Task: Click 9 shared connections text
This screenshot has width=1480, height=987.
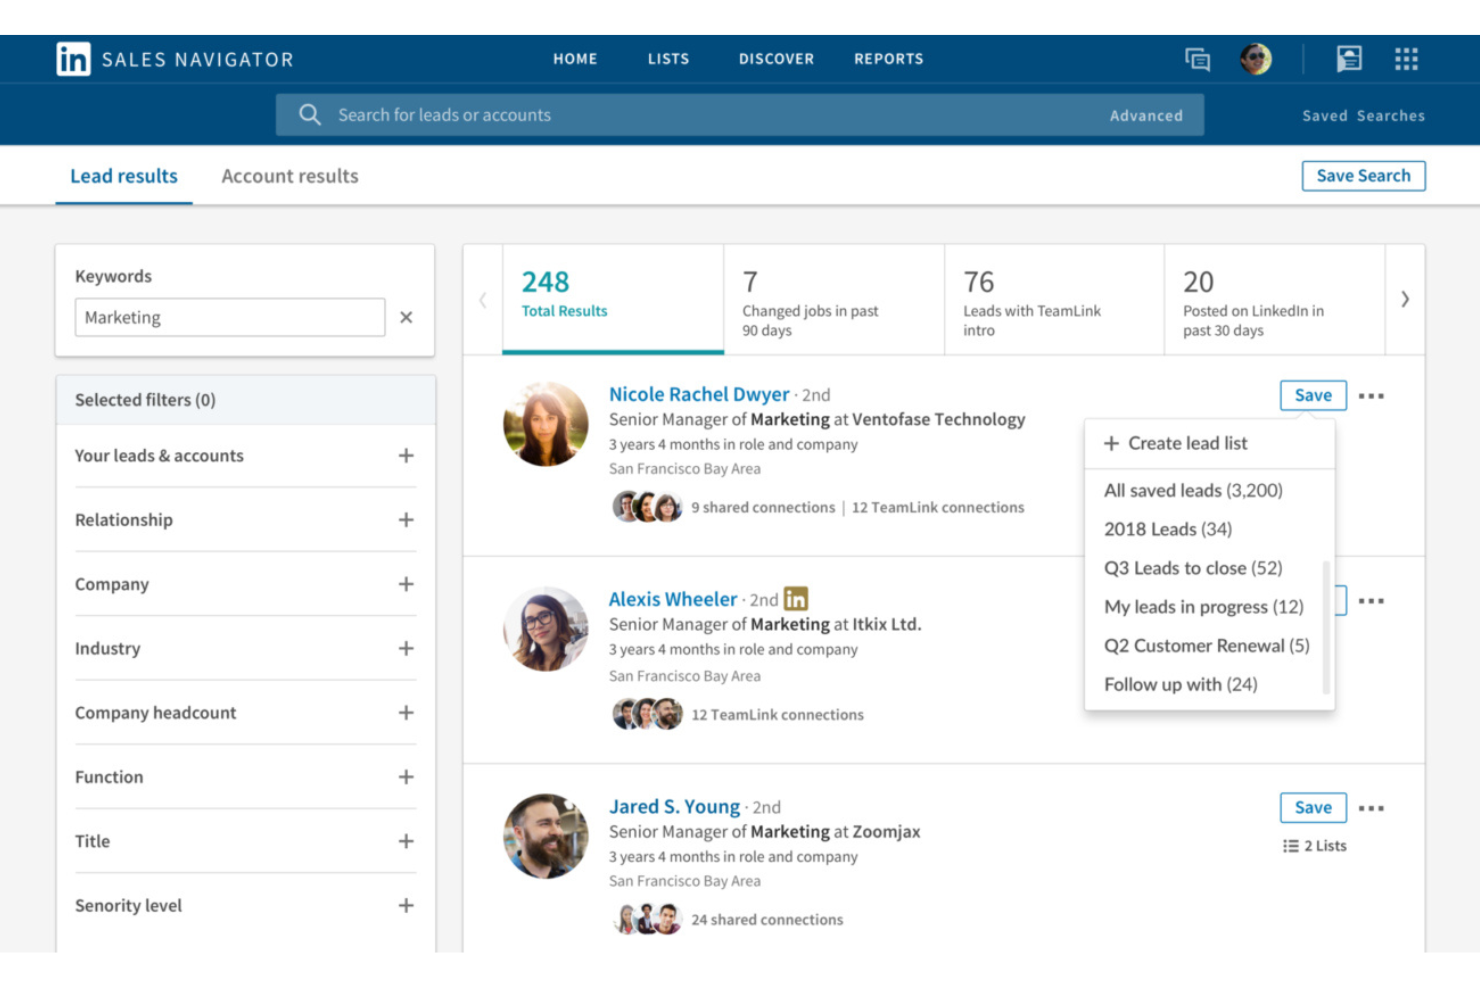Action: (x=763, y=507)
